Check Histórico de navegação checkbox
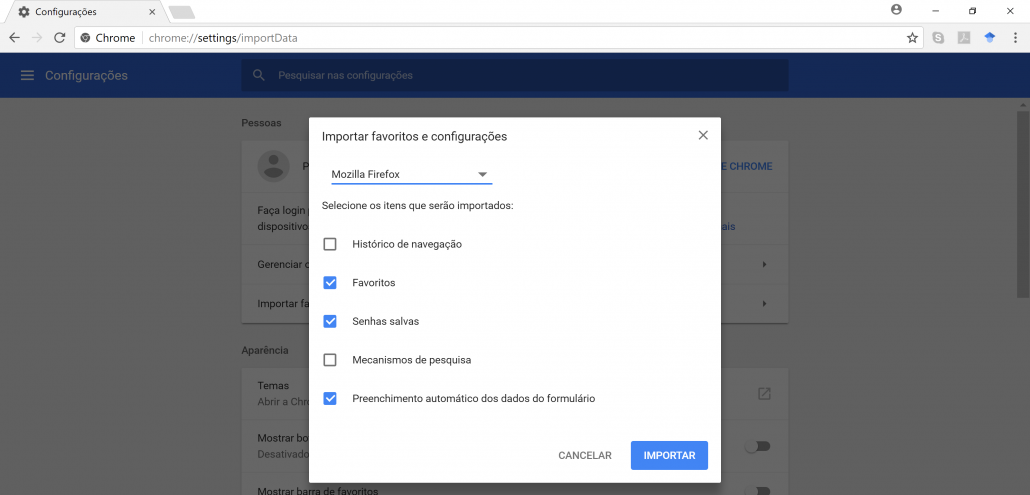1030x495 pixels. click(x=330, y=244)
